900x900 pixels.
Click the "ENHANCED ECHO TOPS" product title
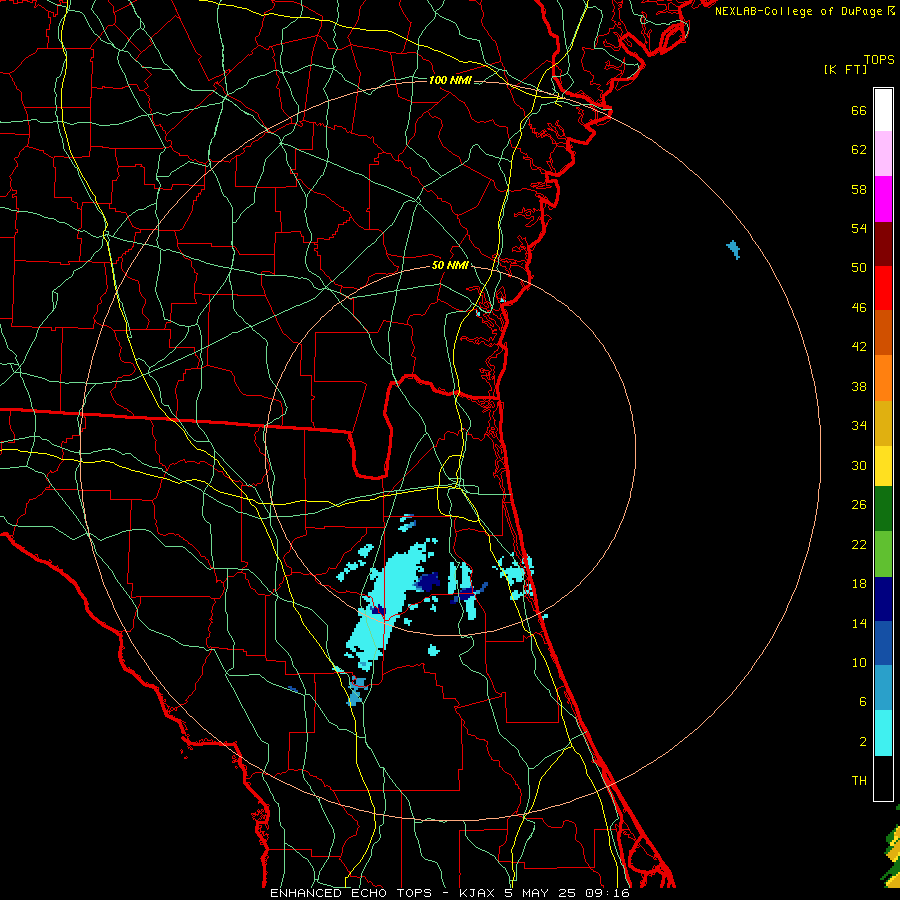pyautogui.click(x=351, y=893)
